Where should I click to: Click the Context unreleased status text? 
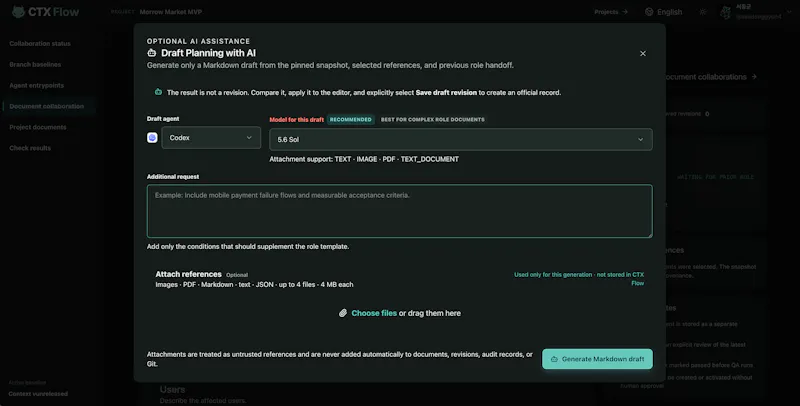pyautogui.click(x=38, y=394)
